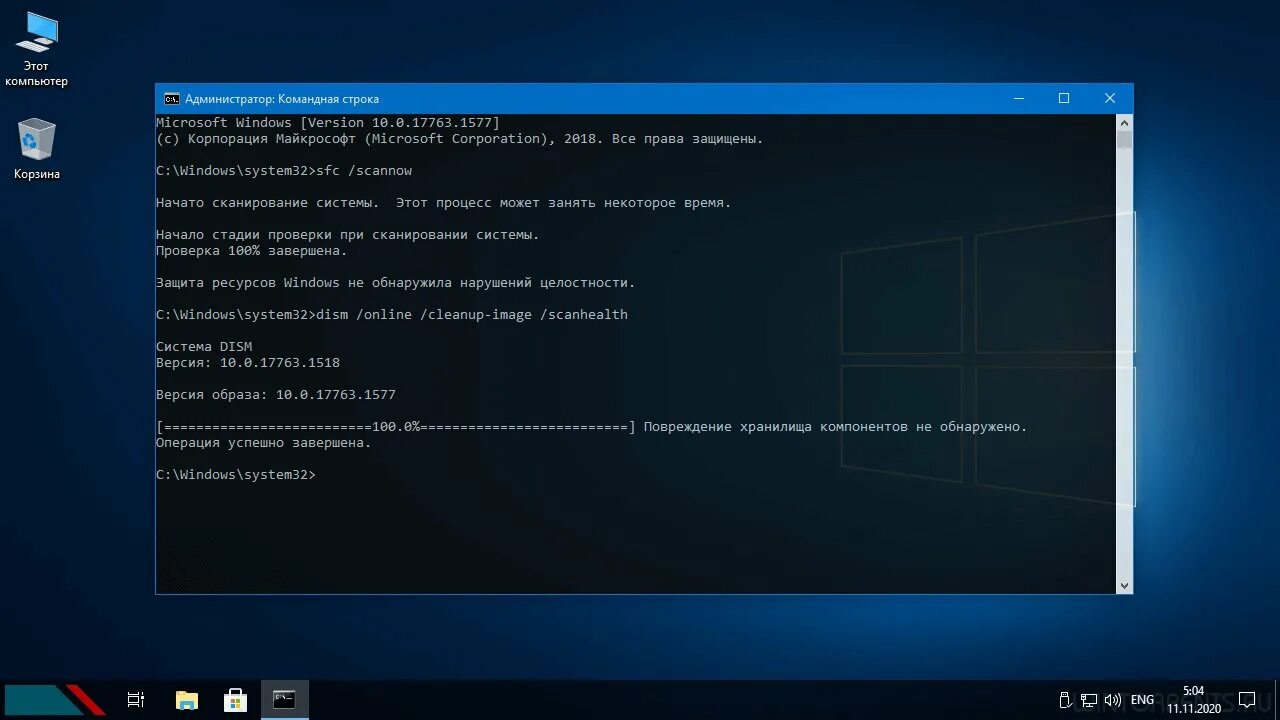Open Task View on the taskbar
1280x720 pixels.
pyautogui.click(x=136, y=700)
